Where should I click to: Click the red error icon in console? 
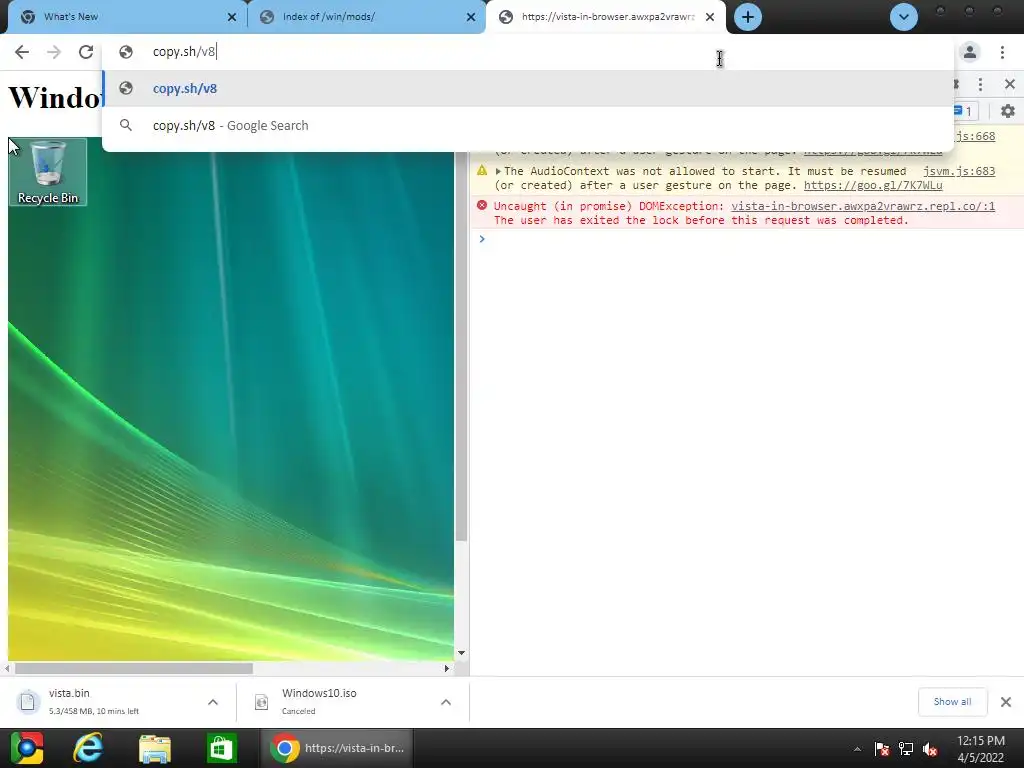tap(482, 205)
